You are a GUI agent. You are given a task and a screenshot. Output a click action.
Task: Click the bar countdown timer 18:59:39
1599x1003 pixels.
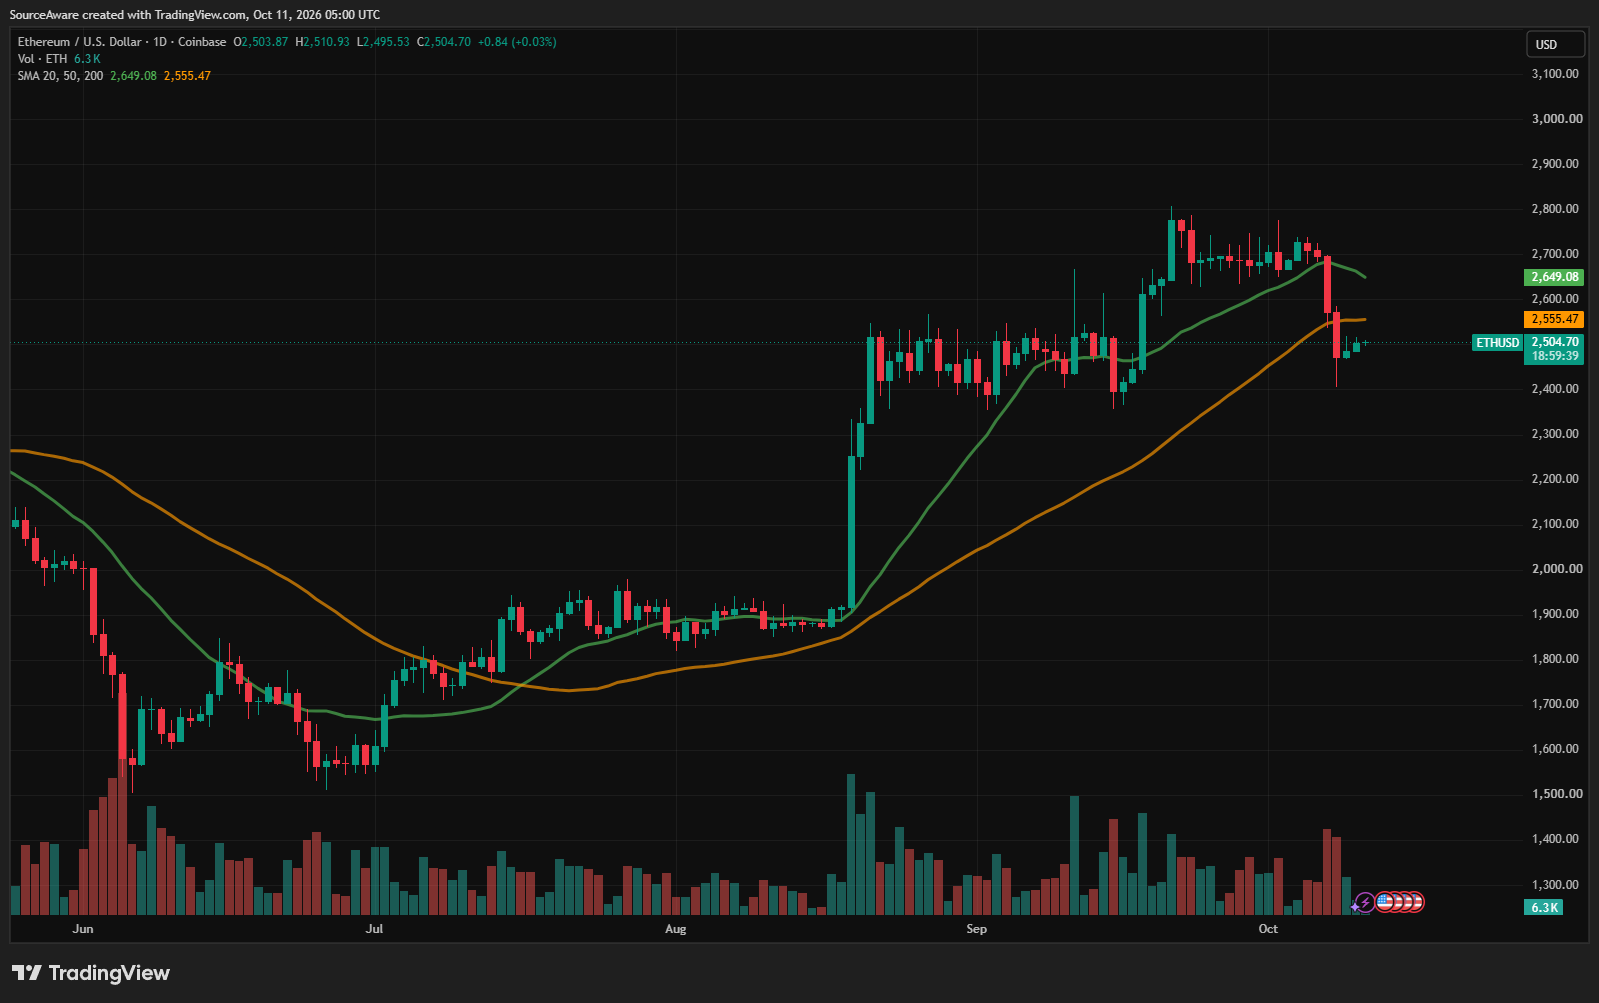pos(1555,356)
